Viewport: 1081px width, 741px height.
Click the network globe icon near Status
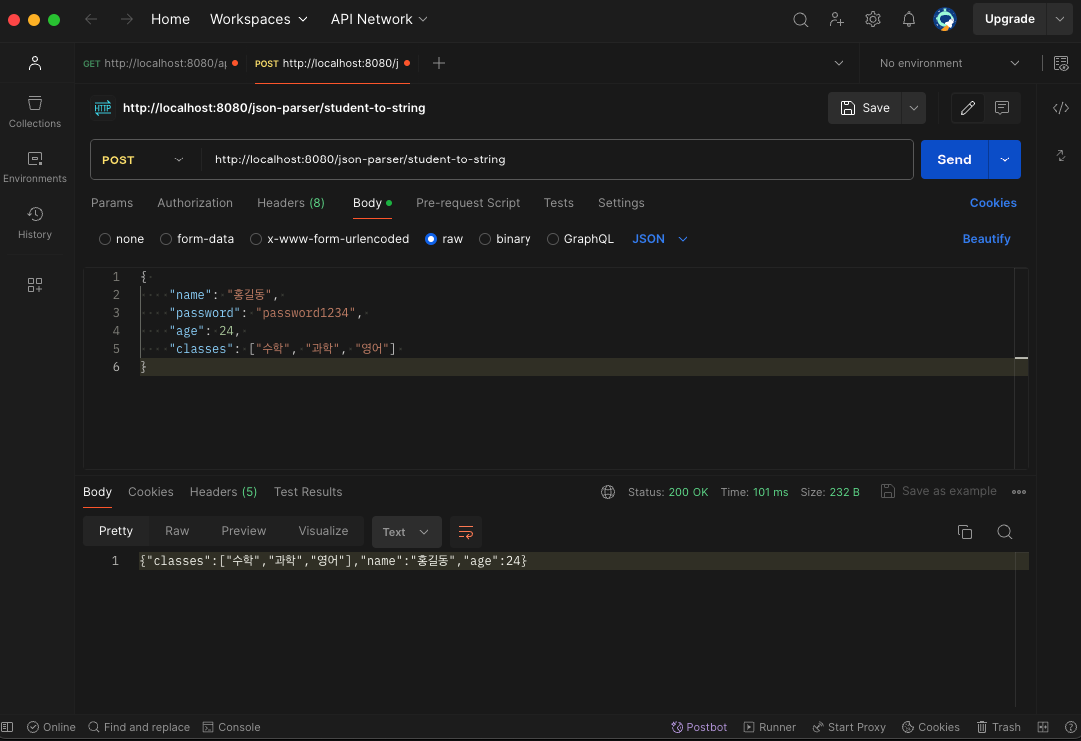[607, 492]
